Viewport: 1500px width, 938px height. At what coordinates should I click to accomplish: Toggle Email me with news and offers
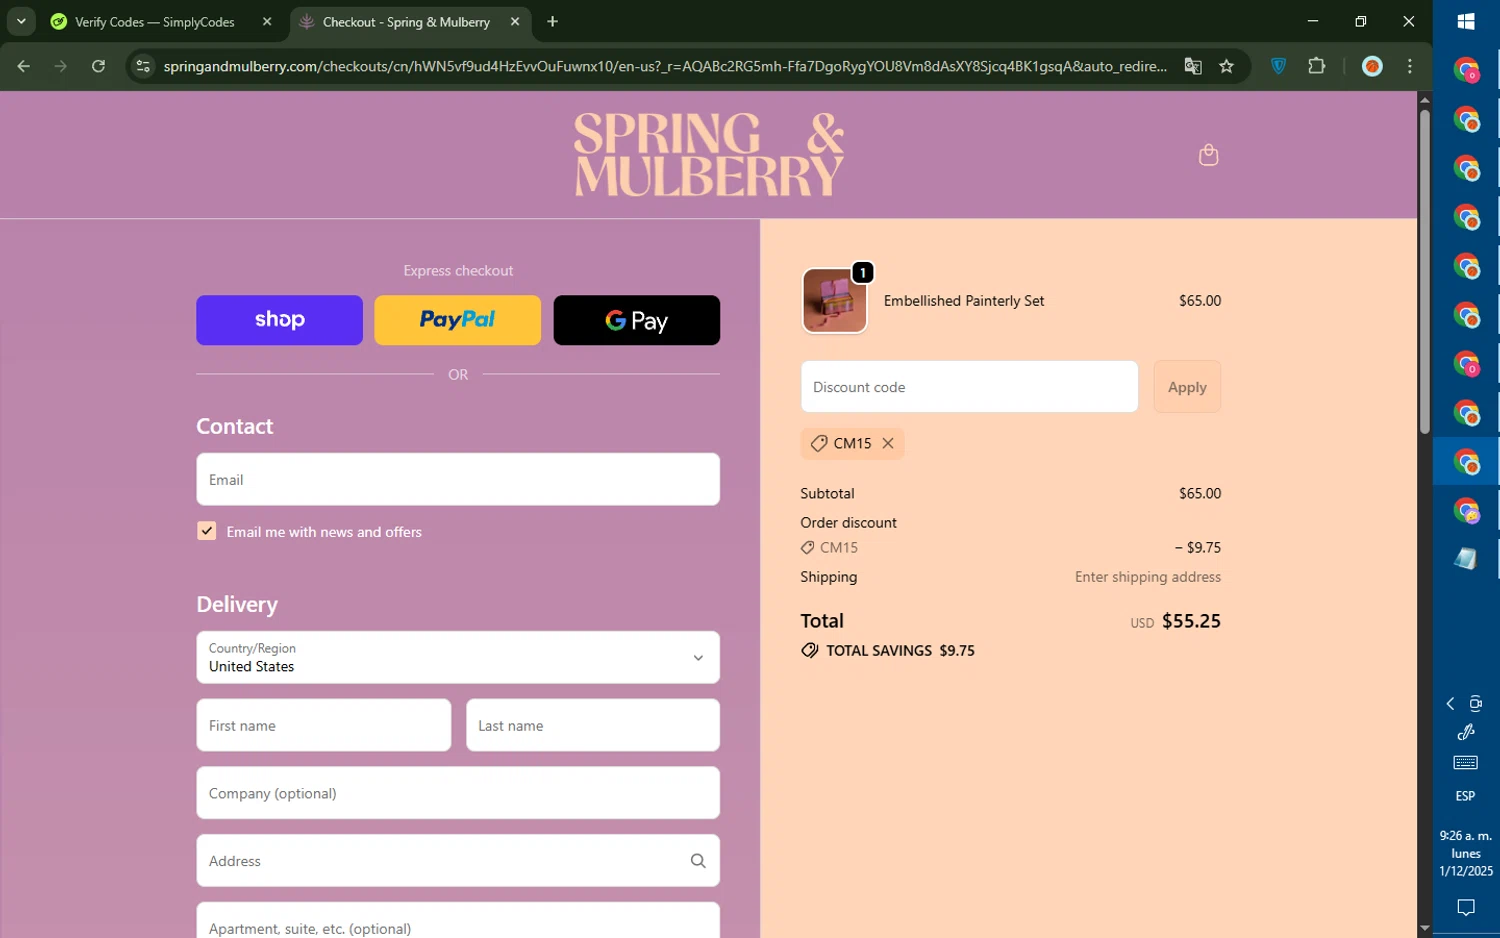click(x=207, y=531)
